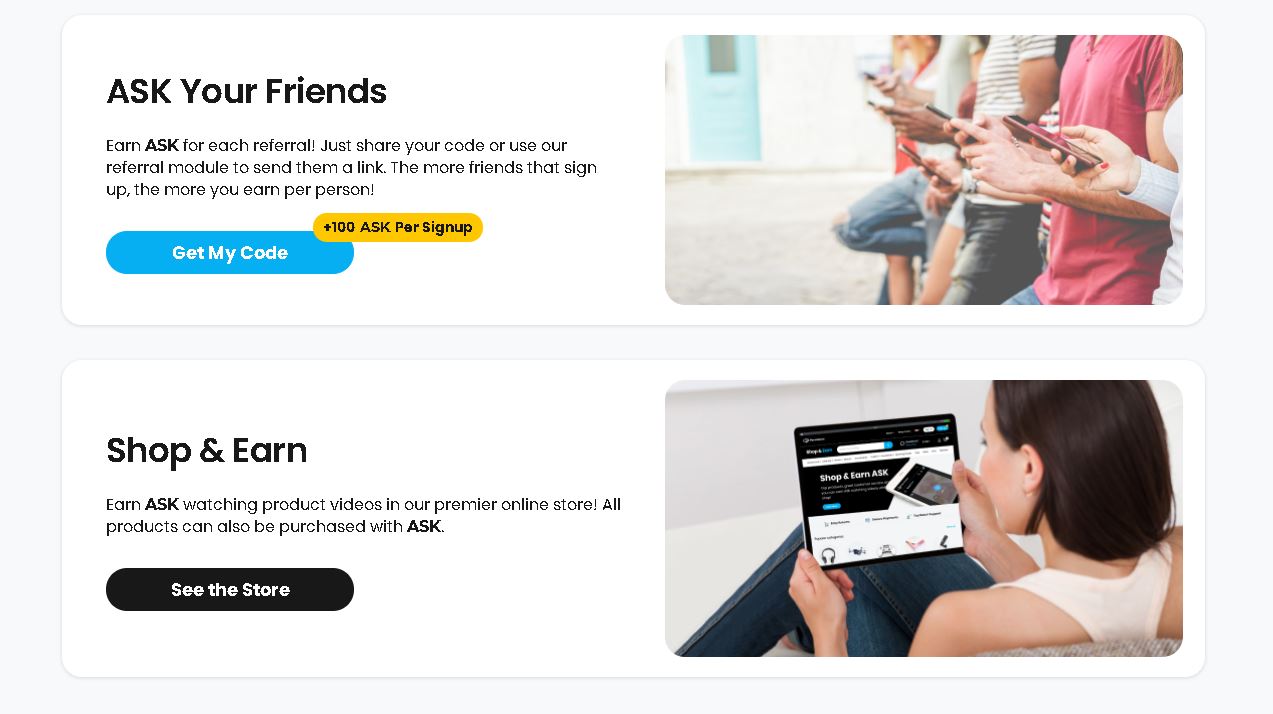Open the woman holding tablet photo

(924, 518)
